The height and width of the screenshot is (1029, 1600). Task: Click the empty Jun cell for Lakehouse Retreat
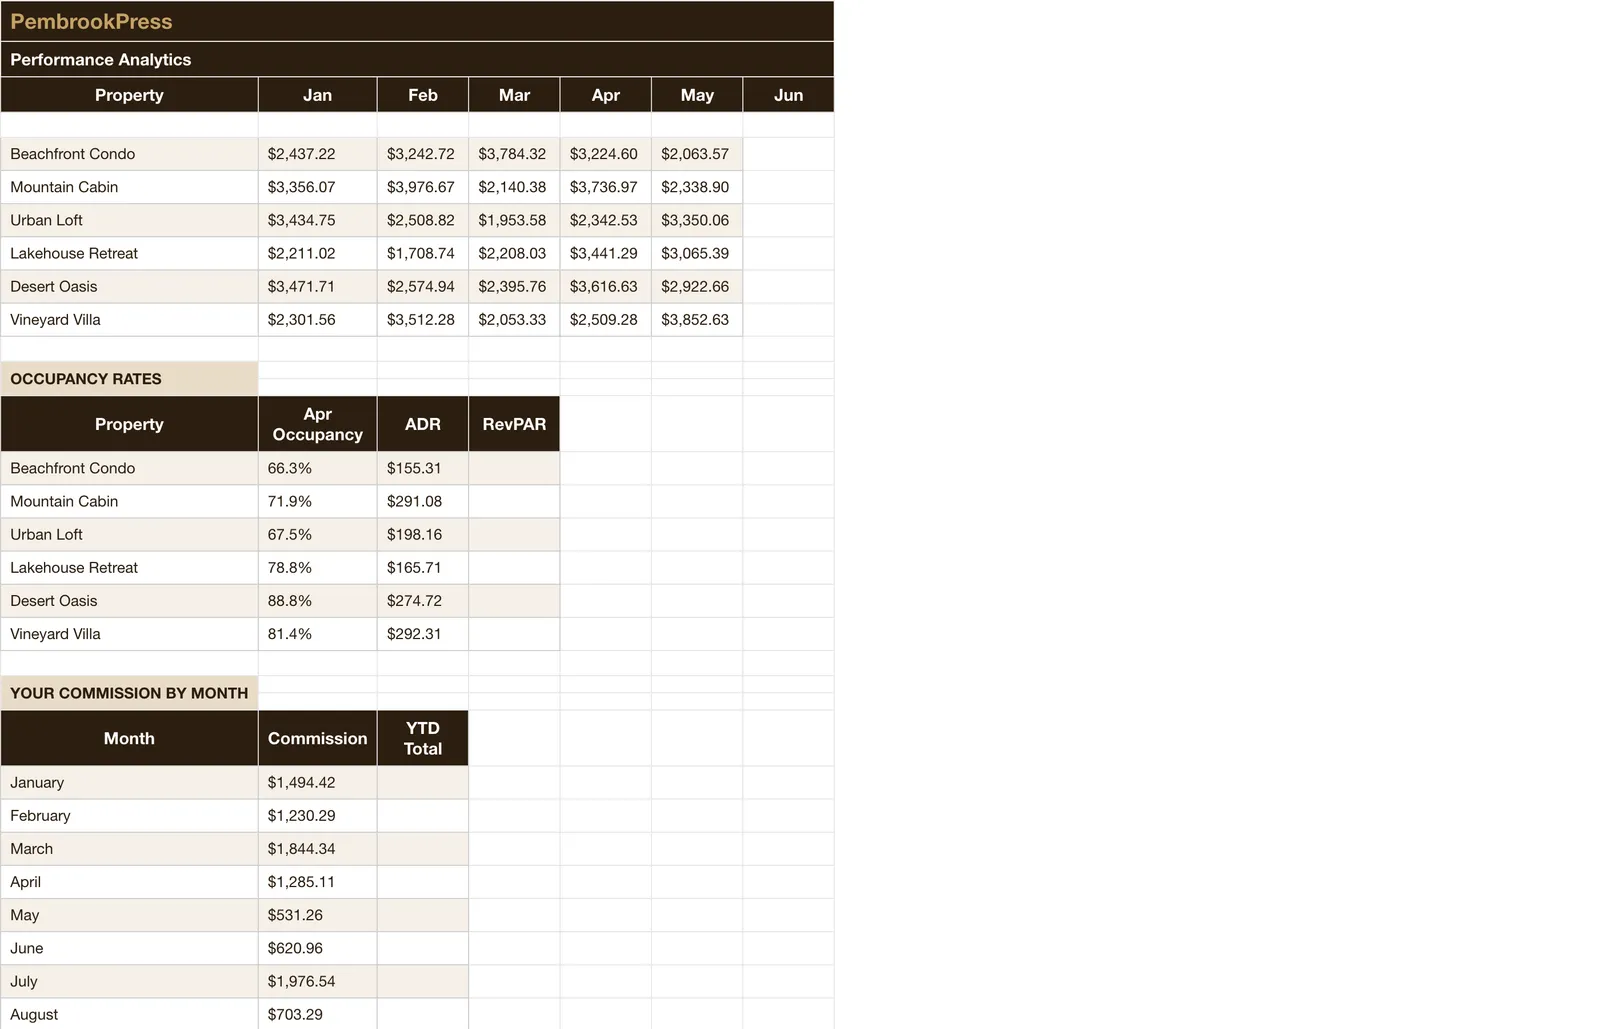(788, 253)
